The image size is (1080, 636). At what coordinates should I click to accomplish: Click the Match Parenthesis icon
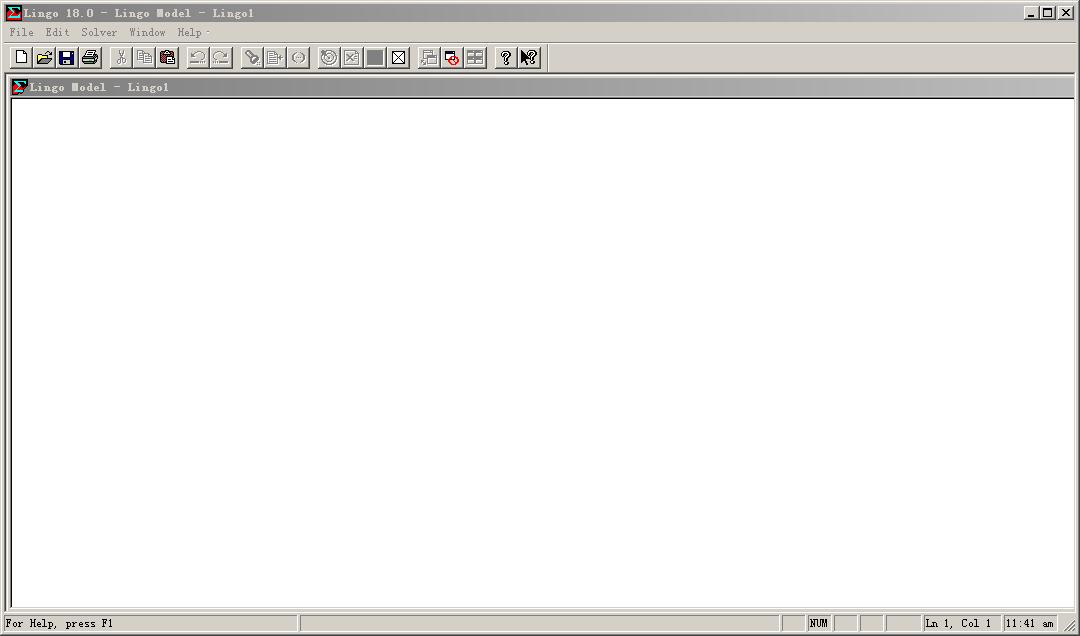tap(298, 58)
